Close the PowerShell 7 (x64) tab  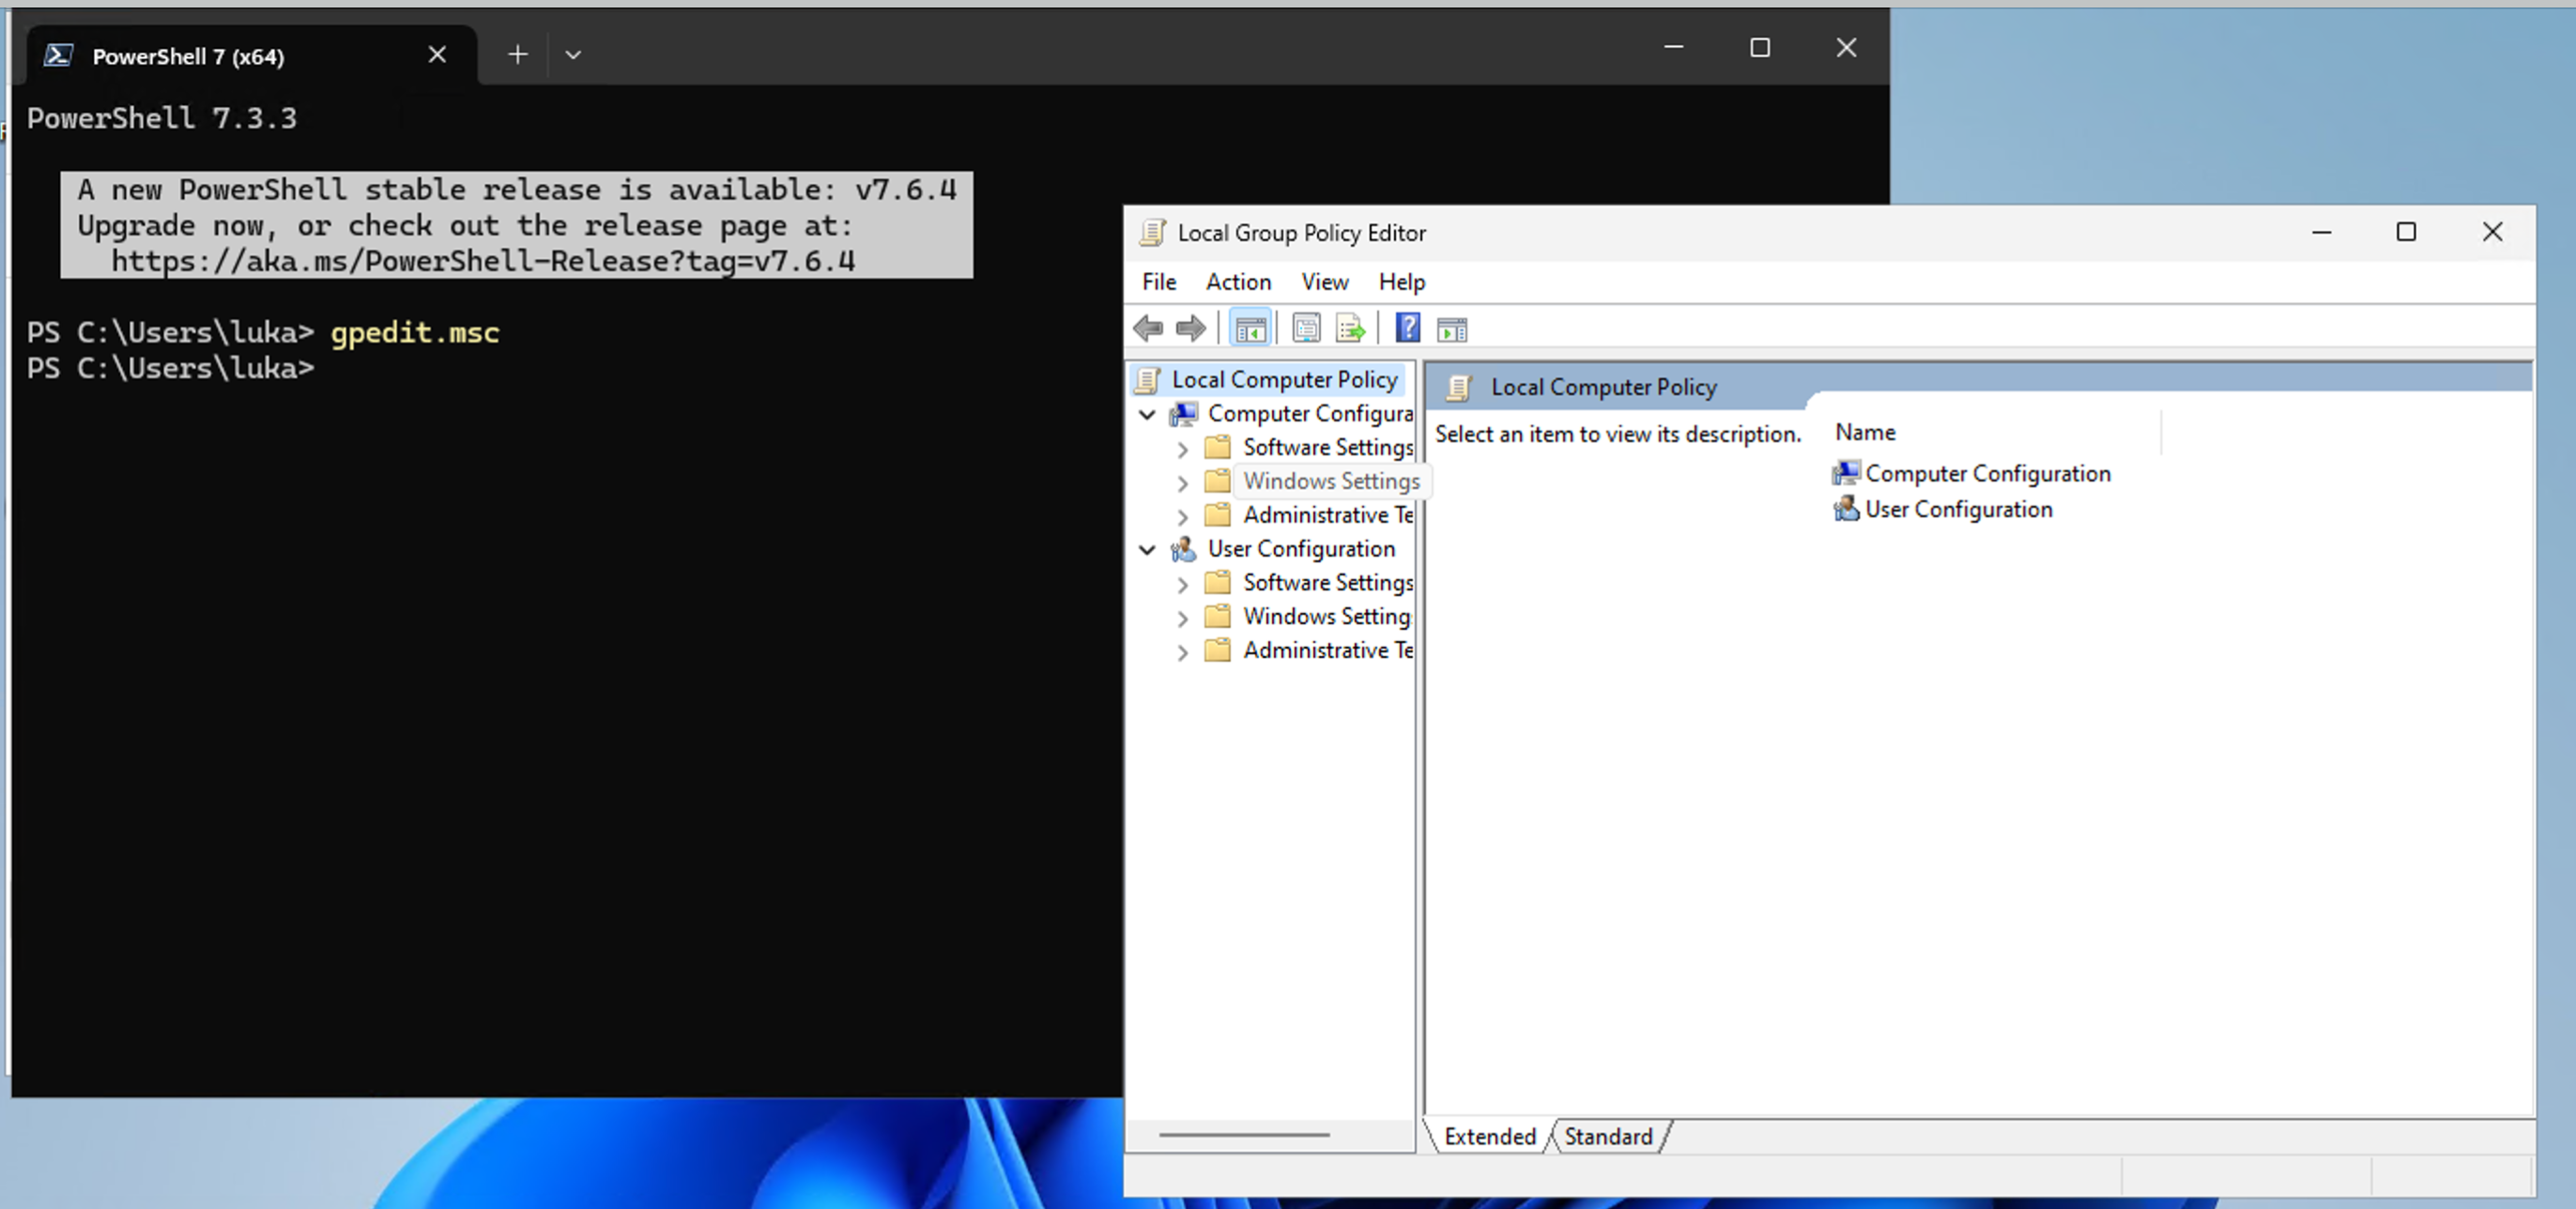[437, 55]
